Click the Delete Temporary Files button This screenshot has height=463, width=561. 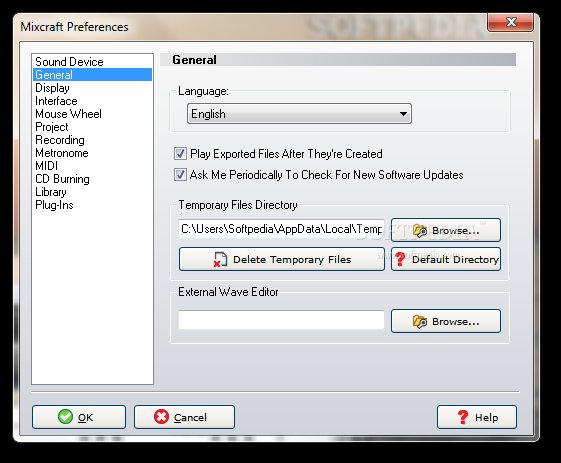pos(282,259)
